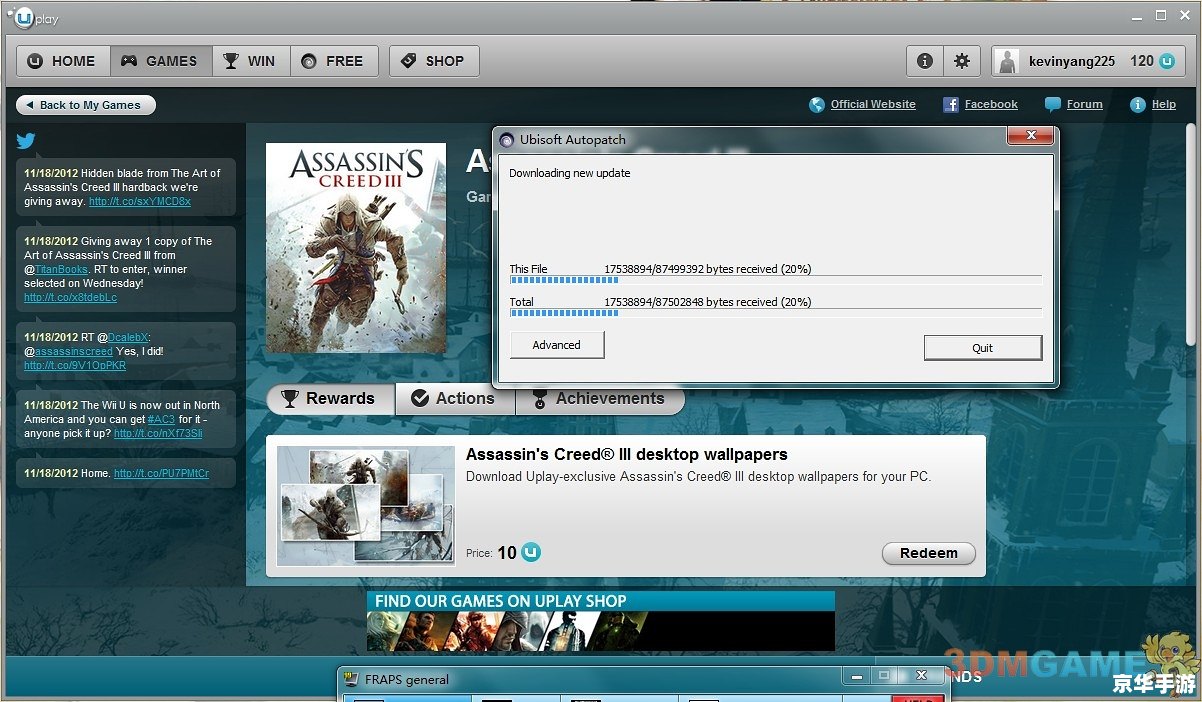Click the FRAPS general window icon
Viewport: 1202px width, 702px height.
point(351,679)
